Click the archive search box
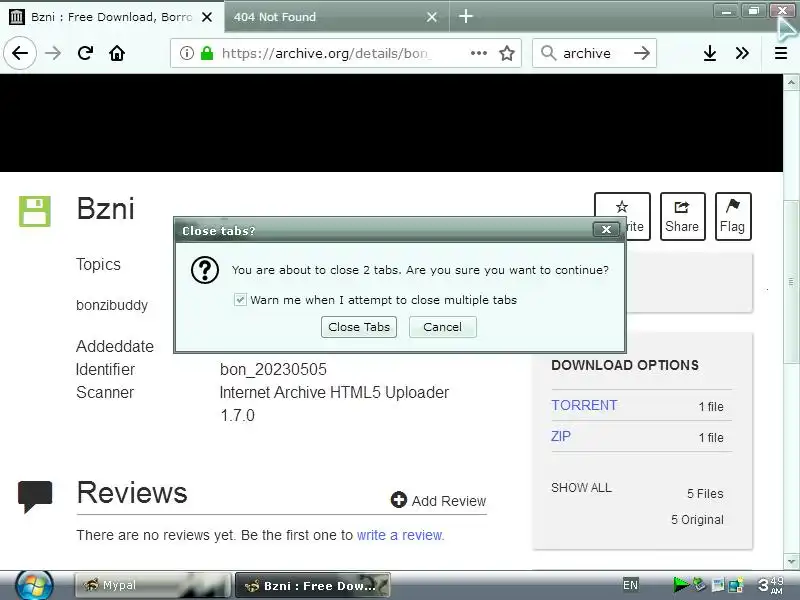The width and height of the screenshot is (800, 600). [x=594, y=53]
